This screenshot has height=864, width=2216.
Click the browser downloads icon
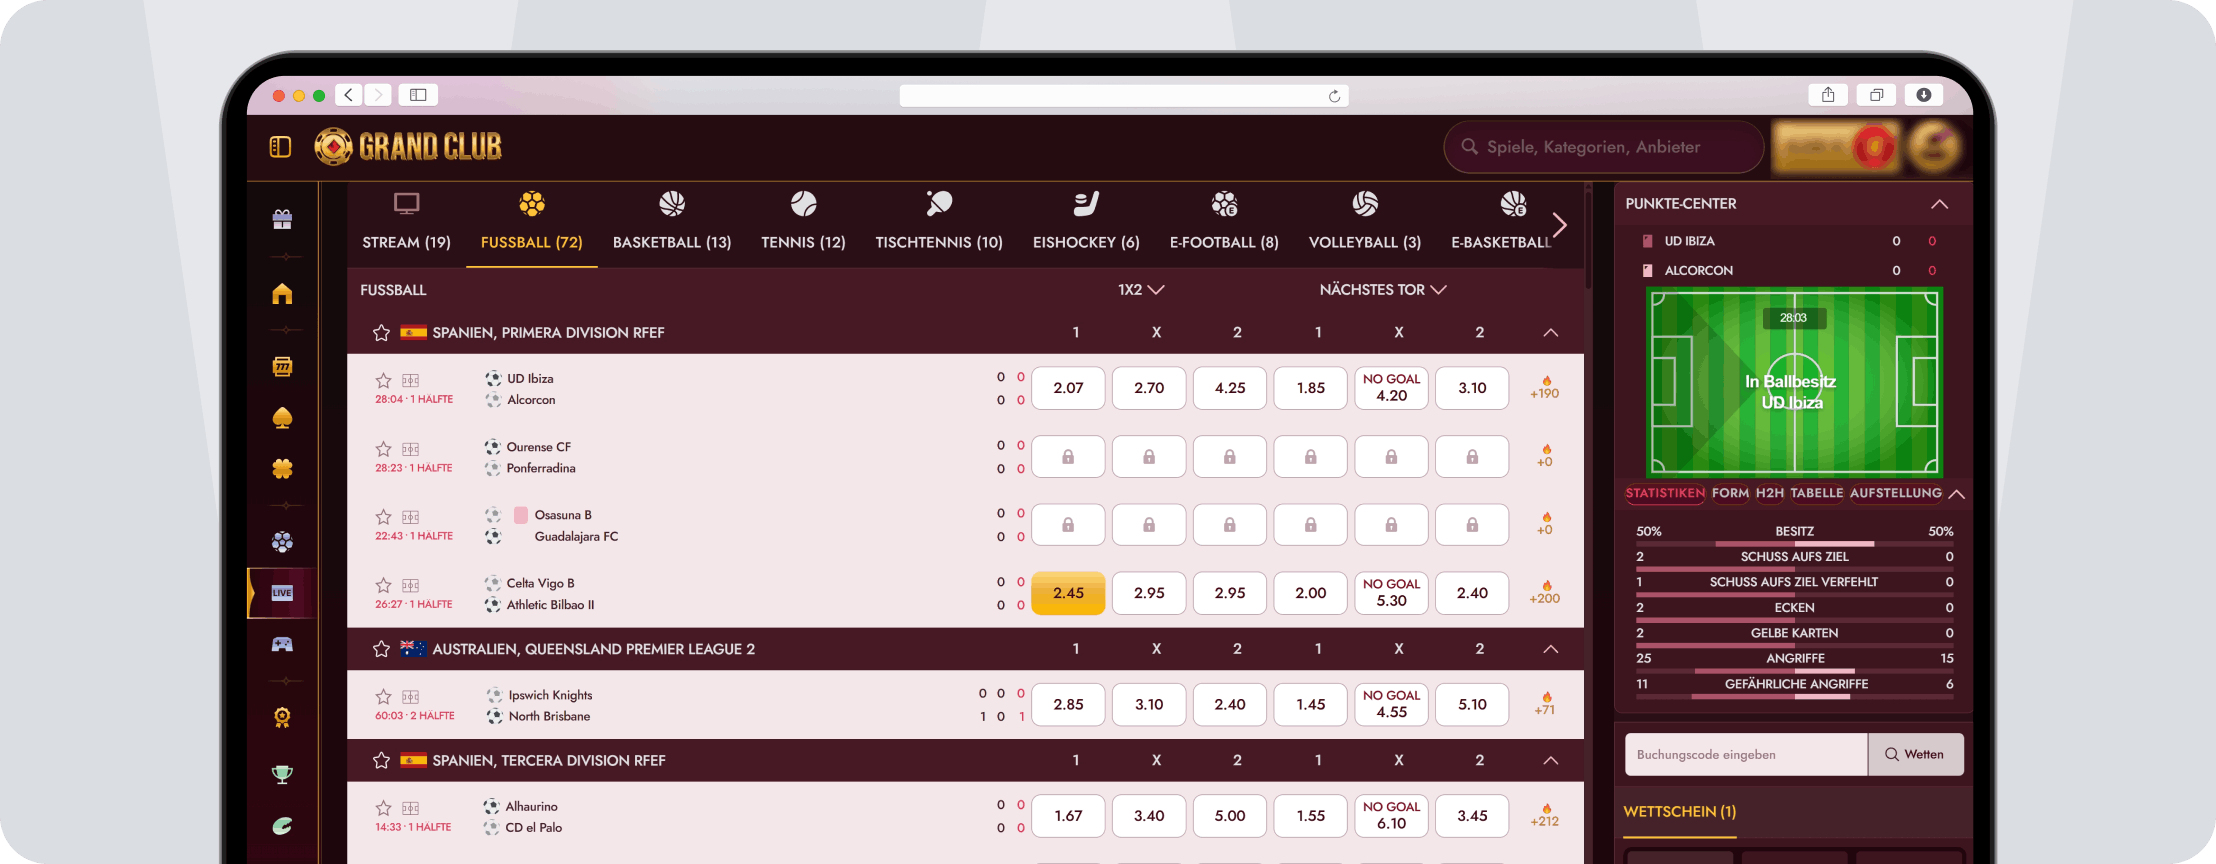[1924, 95]
